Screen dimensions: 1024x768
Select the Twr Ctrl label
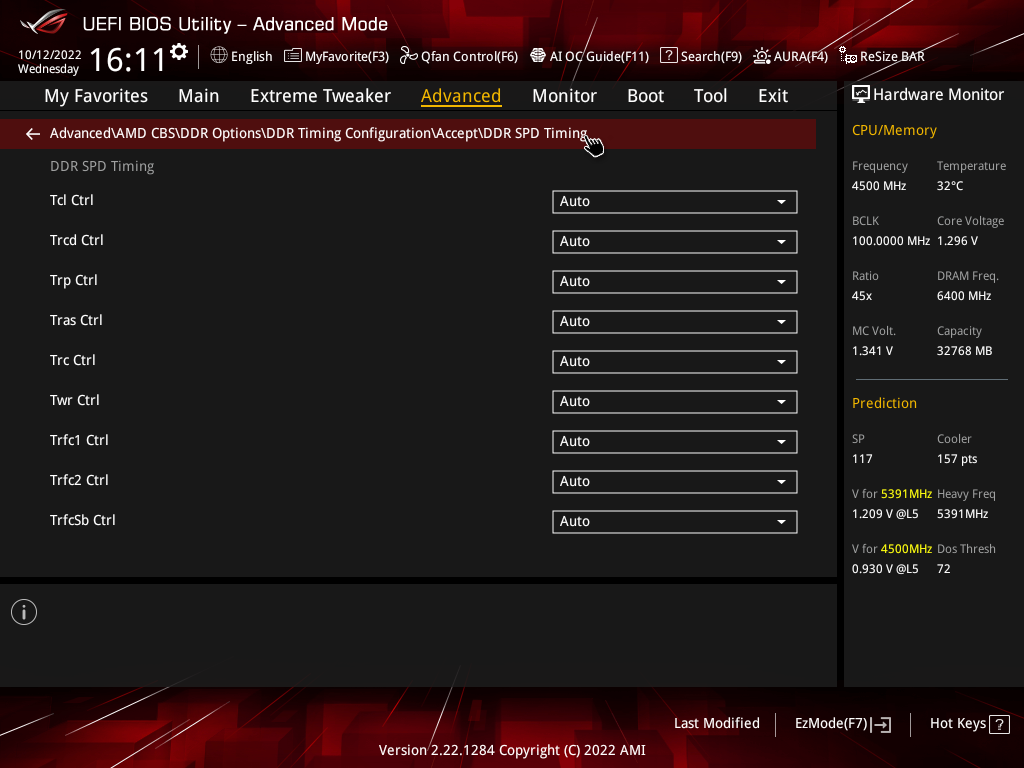click(x=74, y=400)
